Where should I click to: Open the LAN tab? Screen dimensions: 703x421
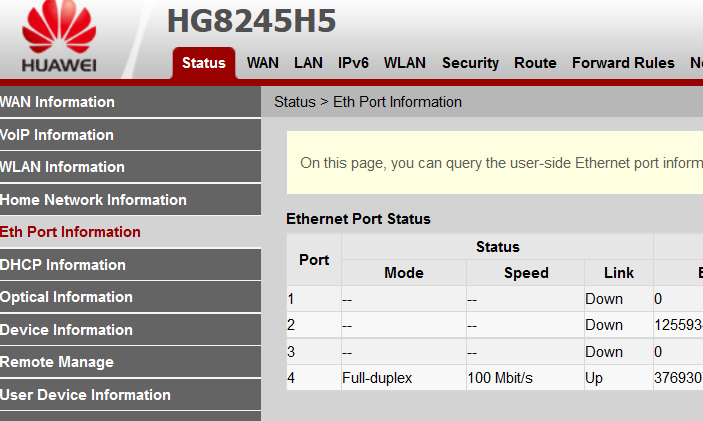coord(308,63)
